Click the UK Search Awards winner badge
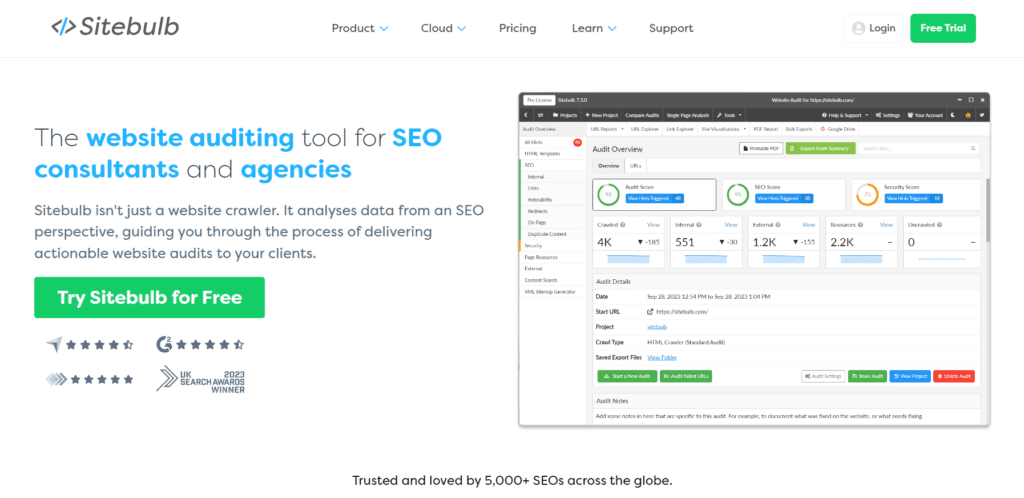Screen dimensions: 1024x498 tap(200, 379)
